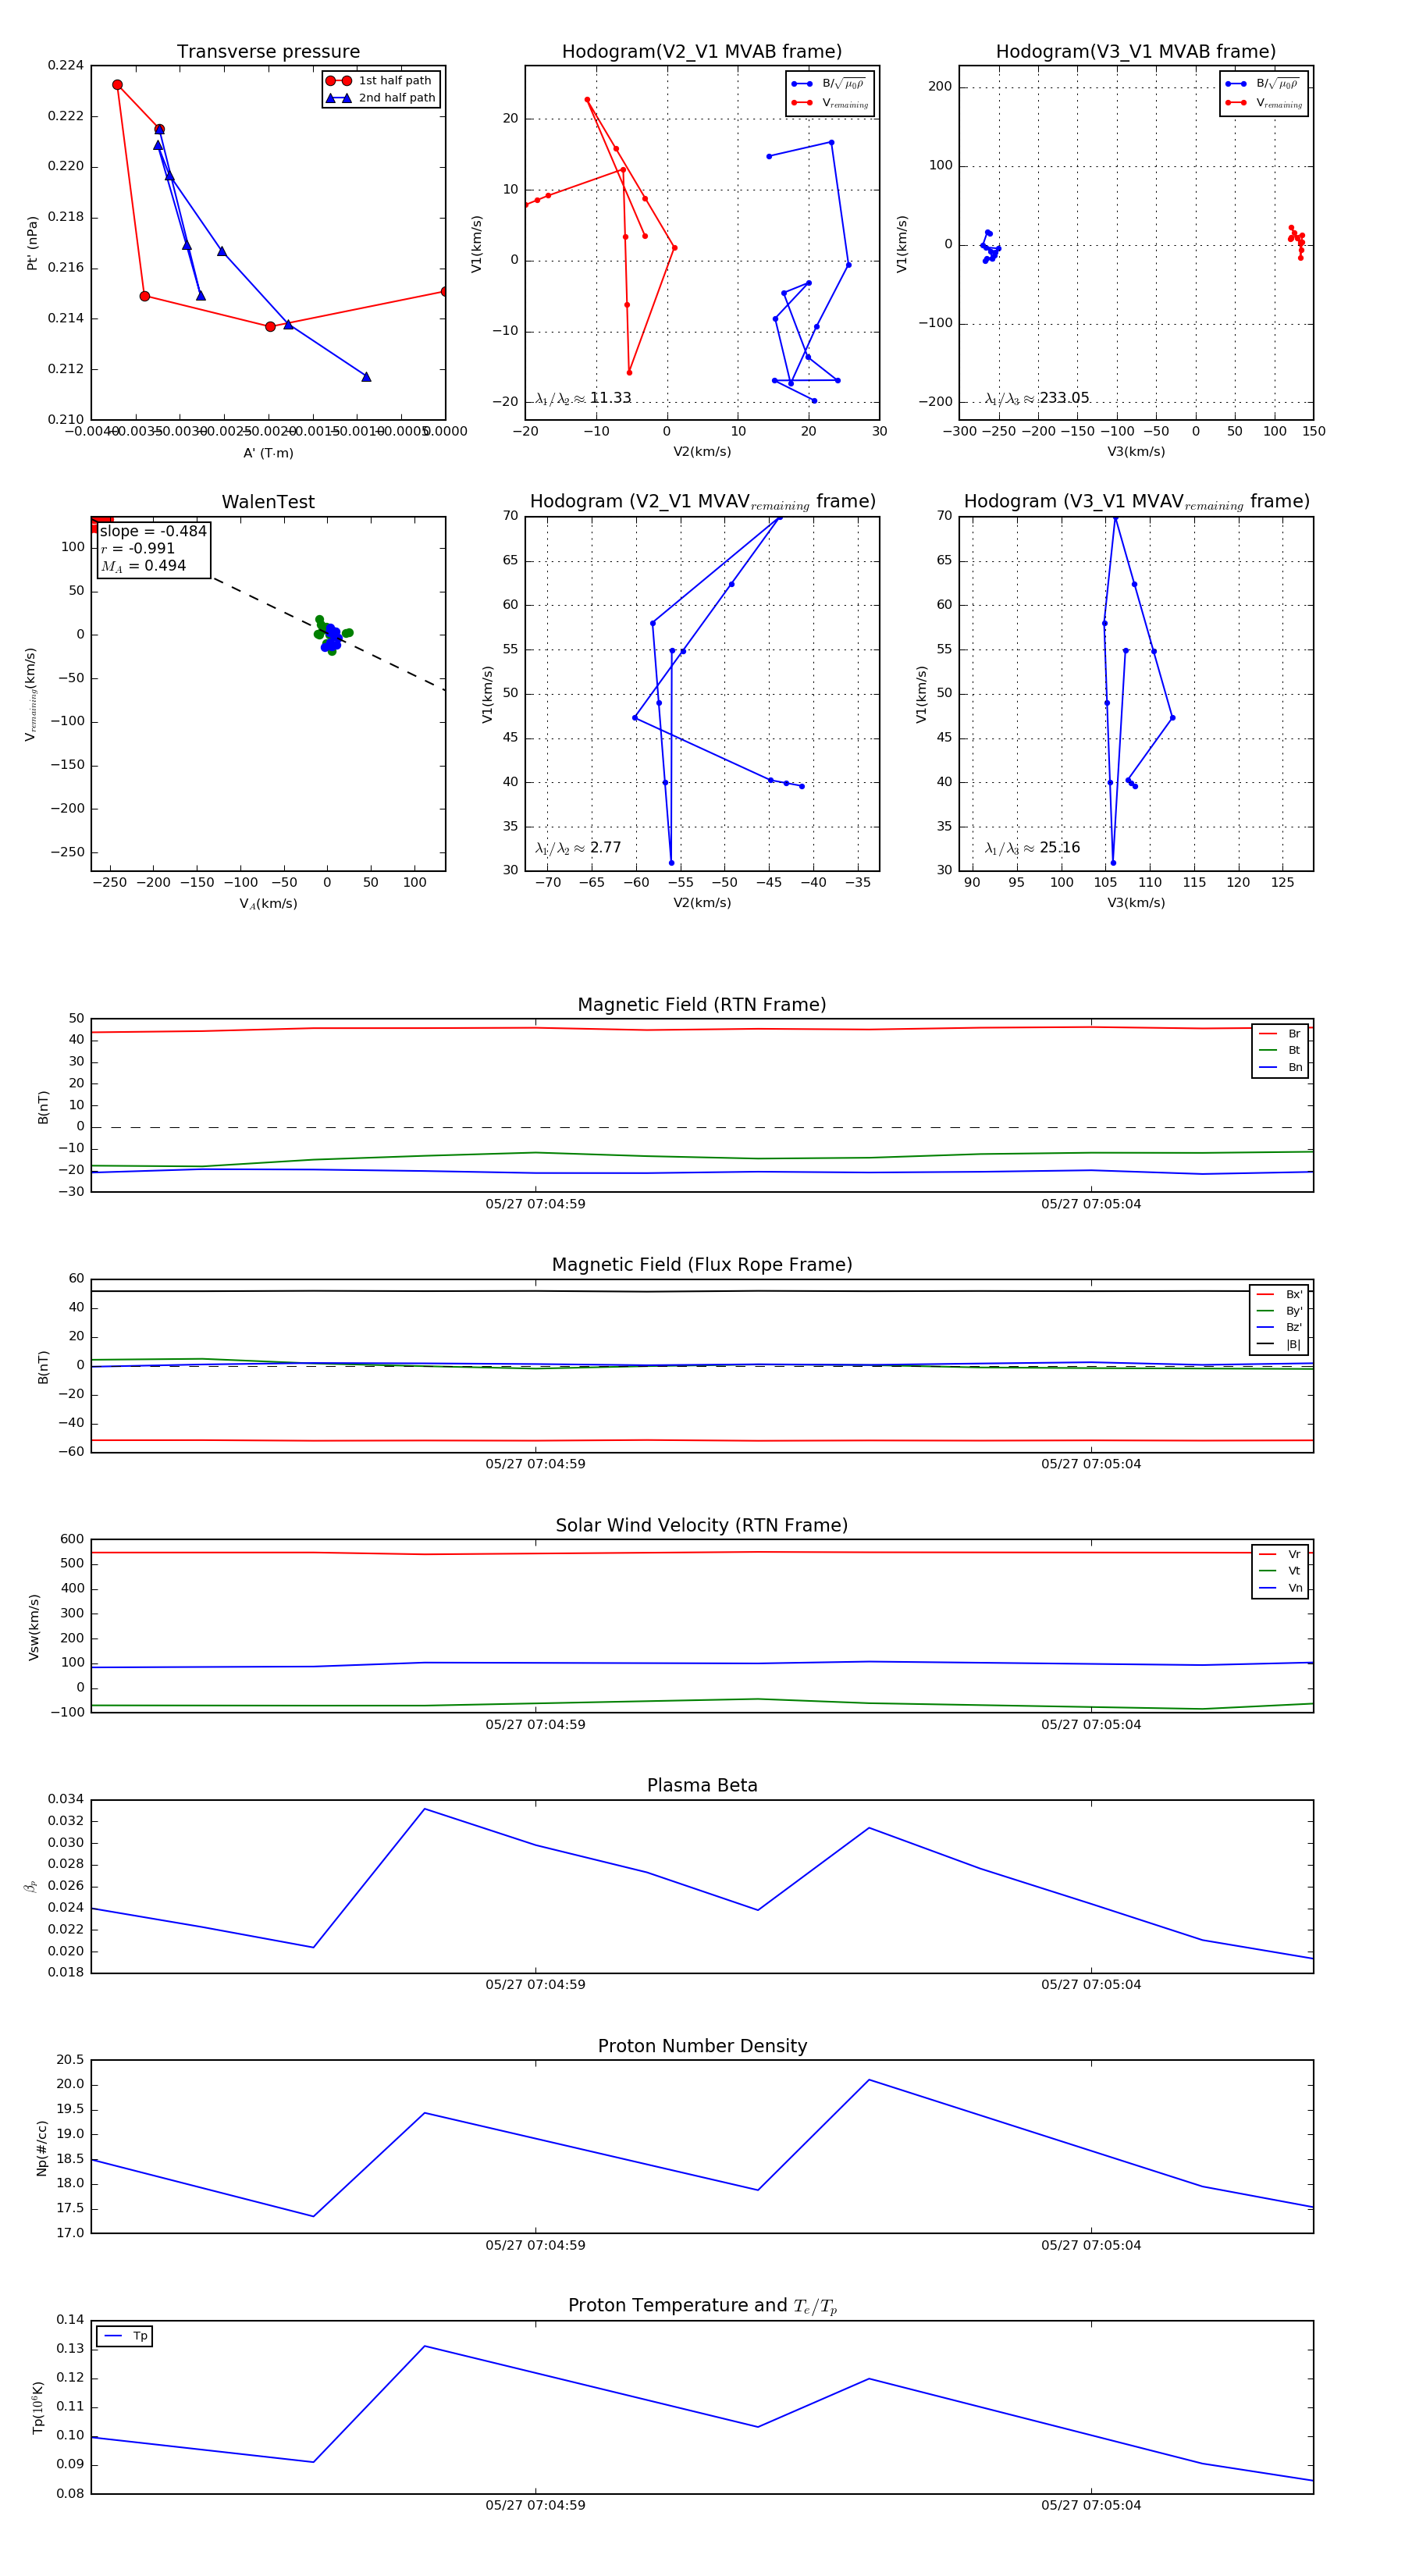Click the "Proton Temperature and Te/Tp" title
The width and height of the screenshot is (1405, 2576).
[702, 2306]
